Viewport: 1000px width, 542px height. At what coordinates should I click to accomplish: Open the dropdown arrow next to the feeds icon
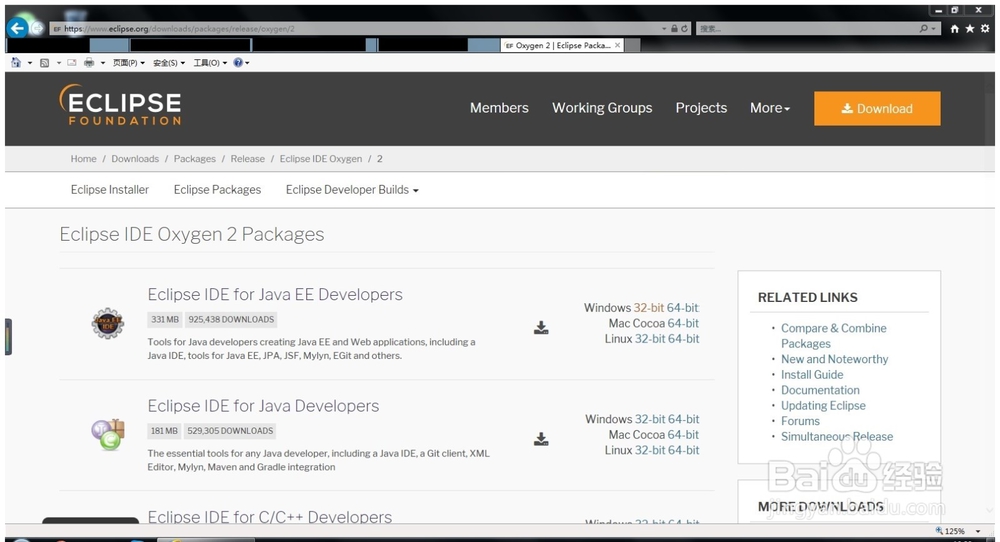click(59, 62)
